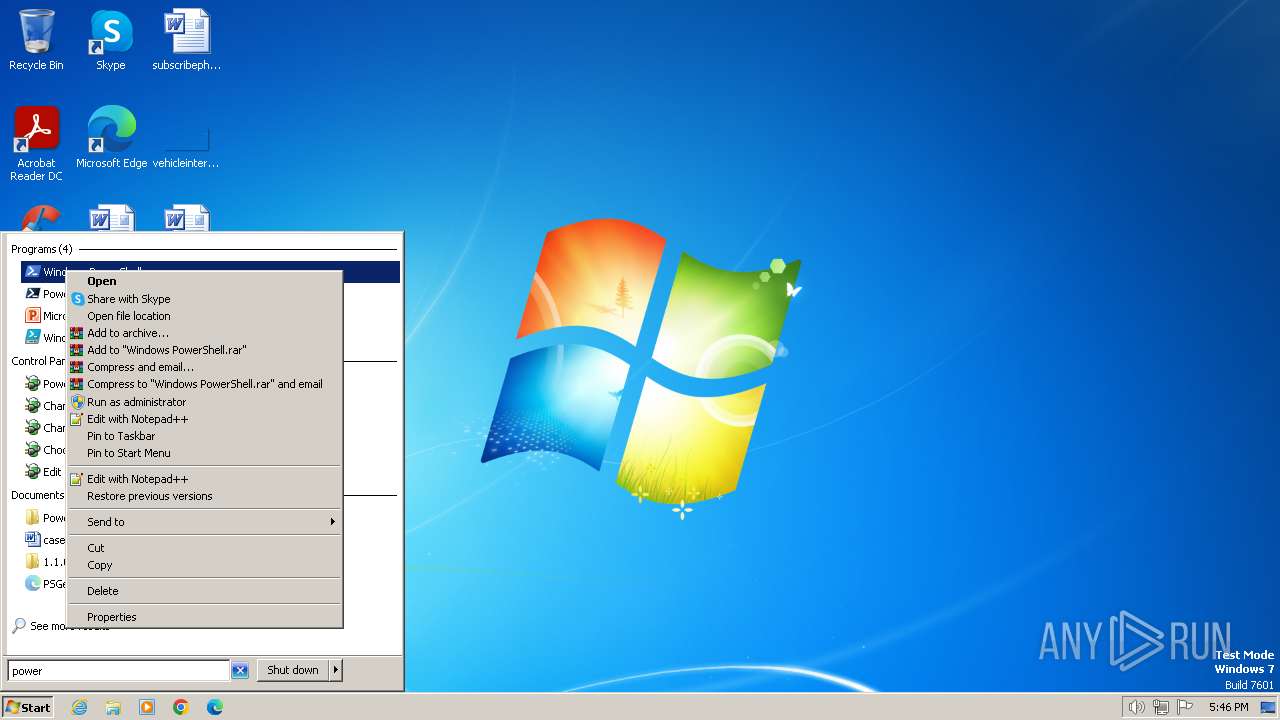Viewport: 1280px width, 720px height.
Task: Open Microsoft Edge from the taskbar
Action: [x=215, y=707]
